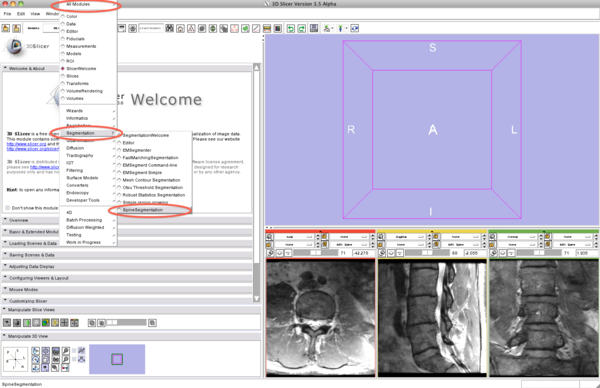Expand the Loading Scenes & Data section
Screen dimensions: 600x388
[127, 243]
